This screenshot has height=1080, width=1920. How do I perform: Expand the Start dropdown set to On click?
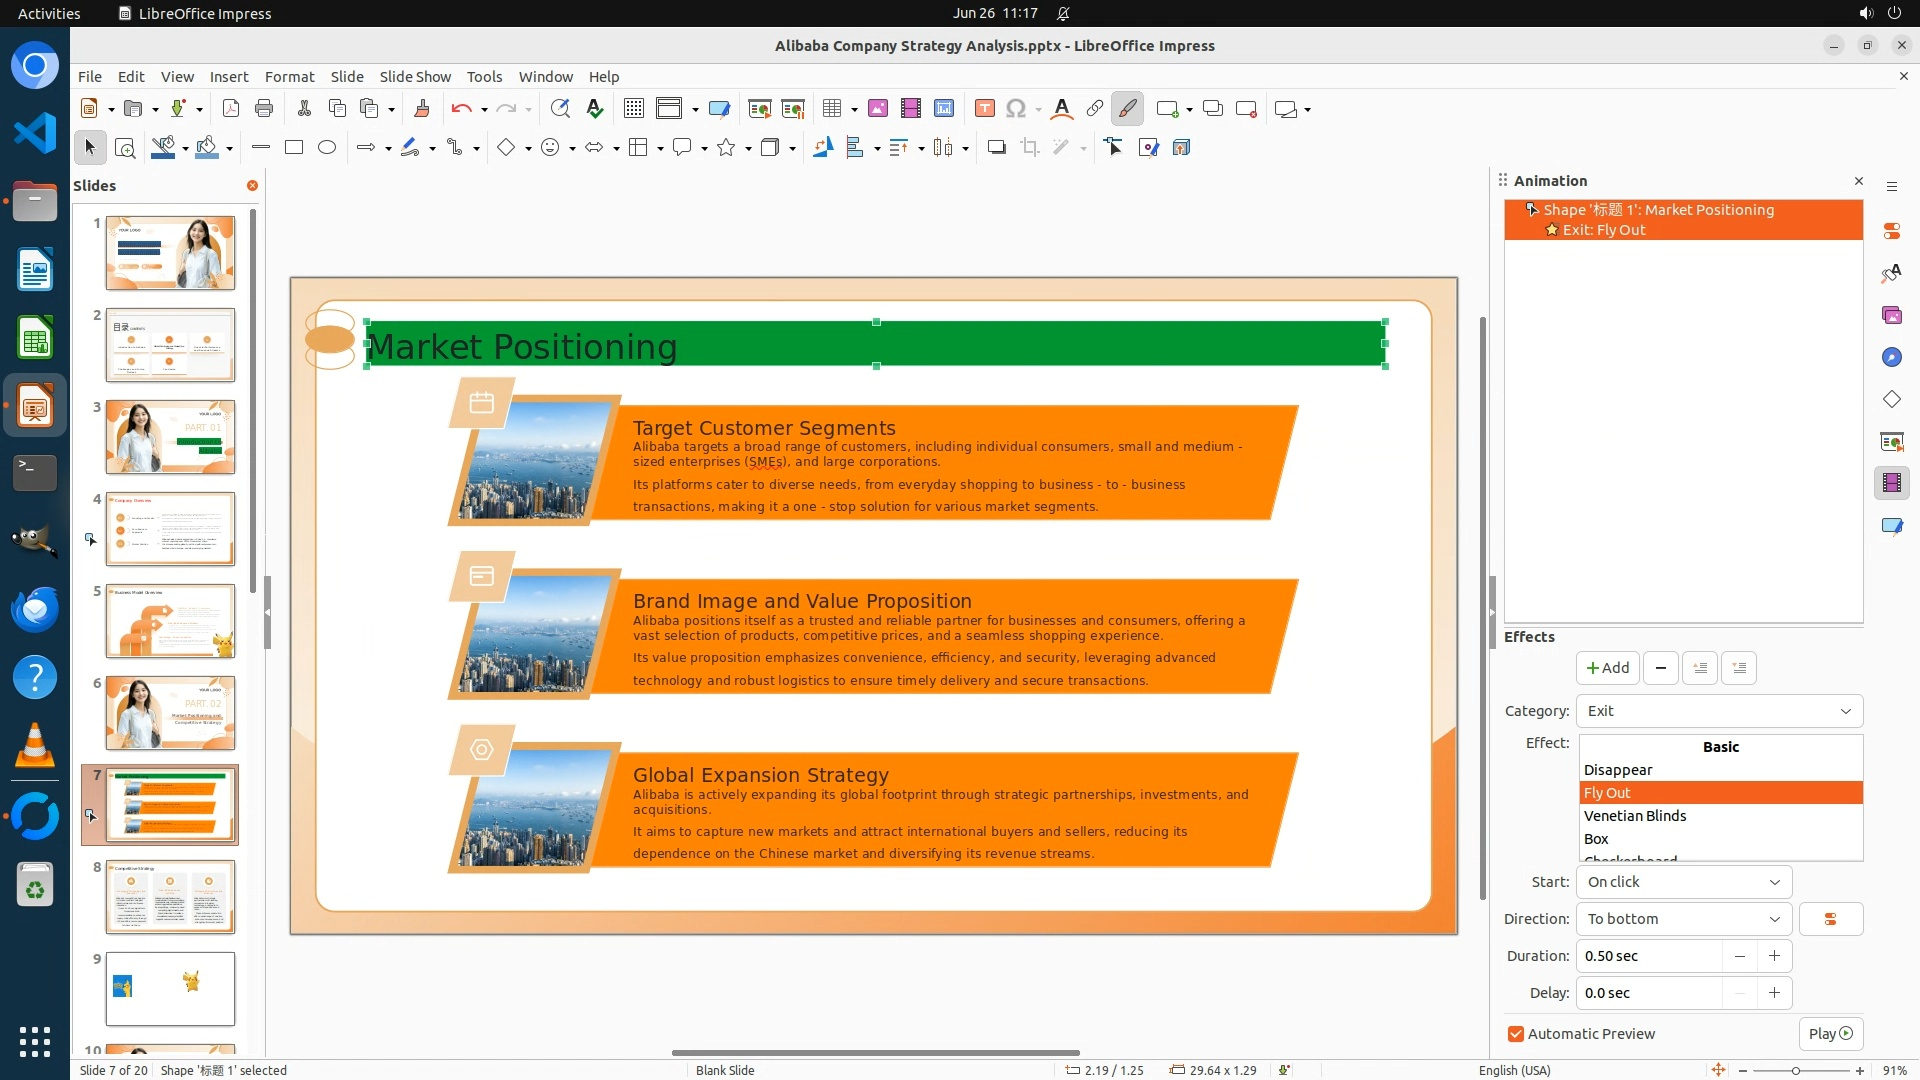1684,882
